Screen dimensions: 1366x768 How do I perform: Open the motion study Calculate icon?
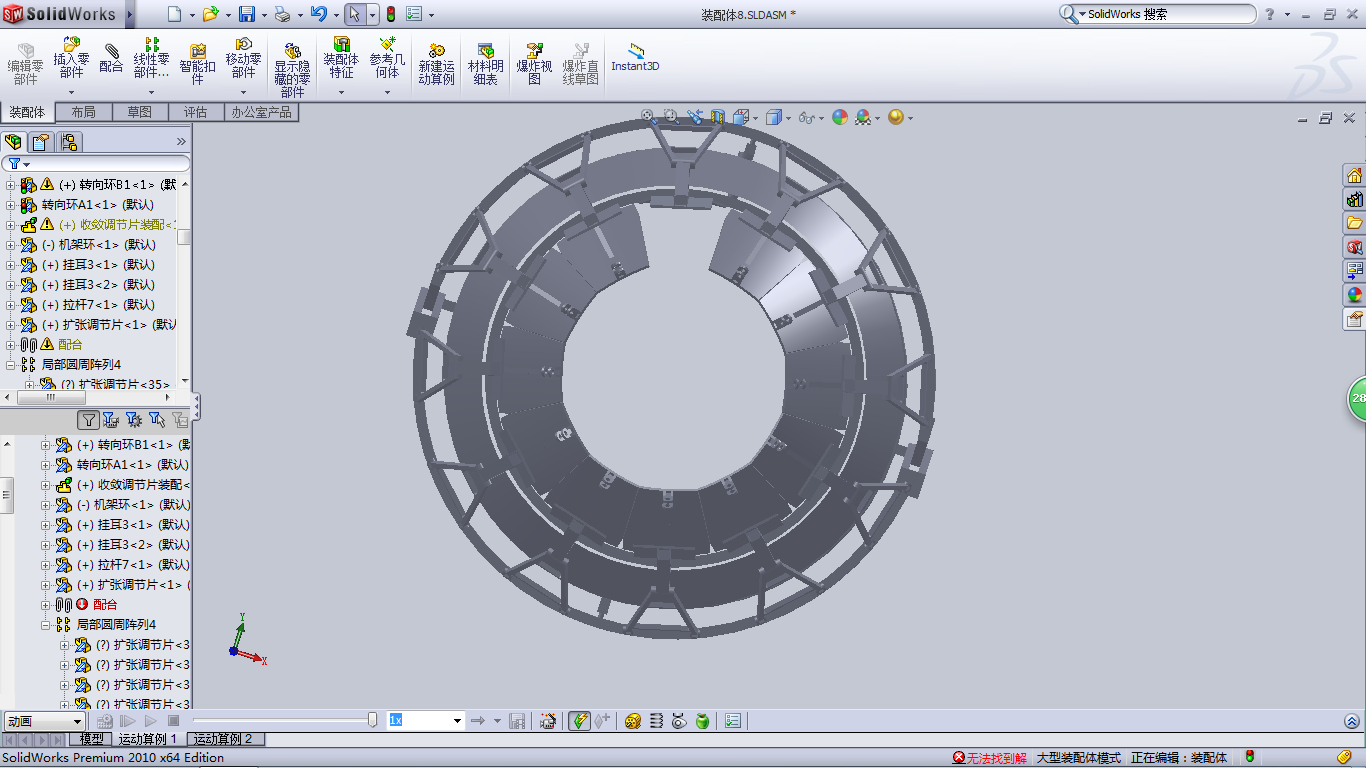point(105,721)
